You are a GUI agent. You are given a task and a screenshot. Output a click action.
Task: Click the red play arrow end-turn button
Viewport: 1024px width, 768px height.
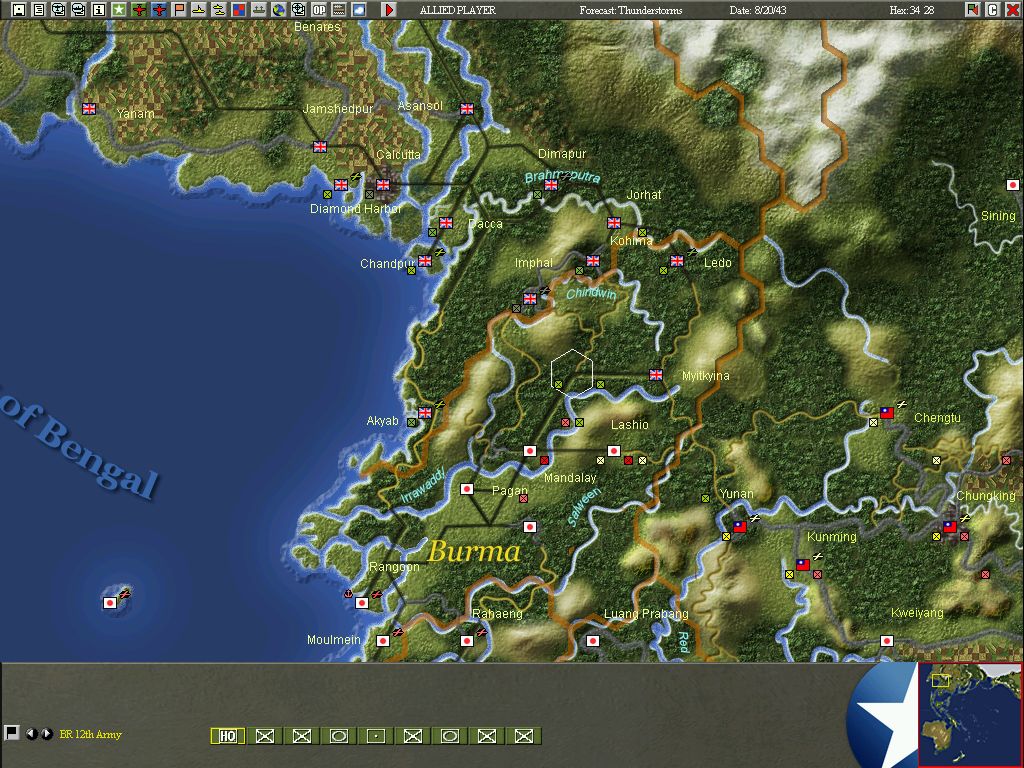(x=389, y=10)
